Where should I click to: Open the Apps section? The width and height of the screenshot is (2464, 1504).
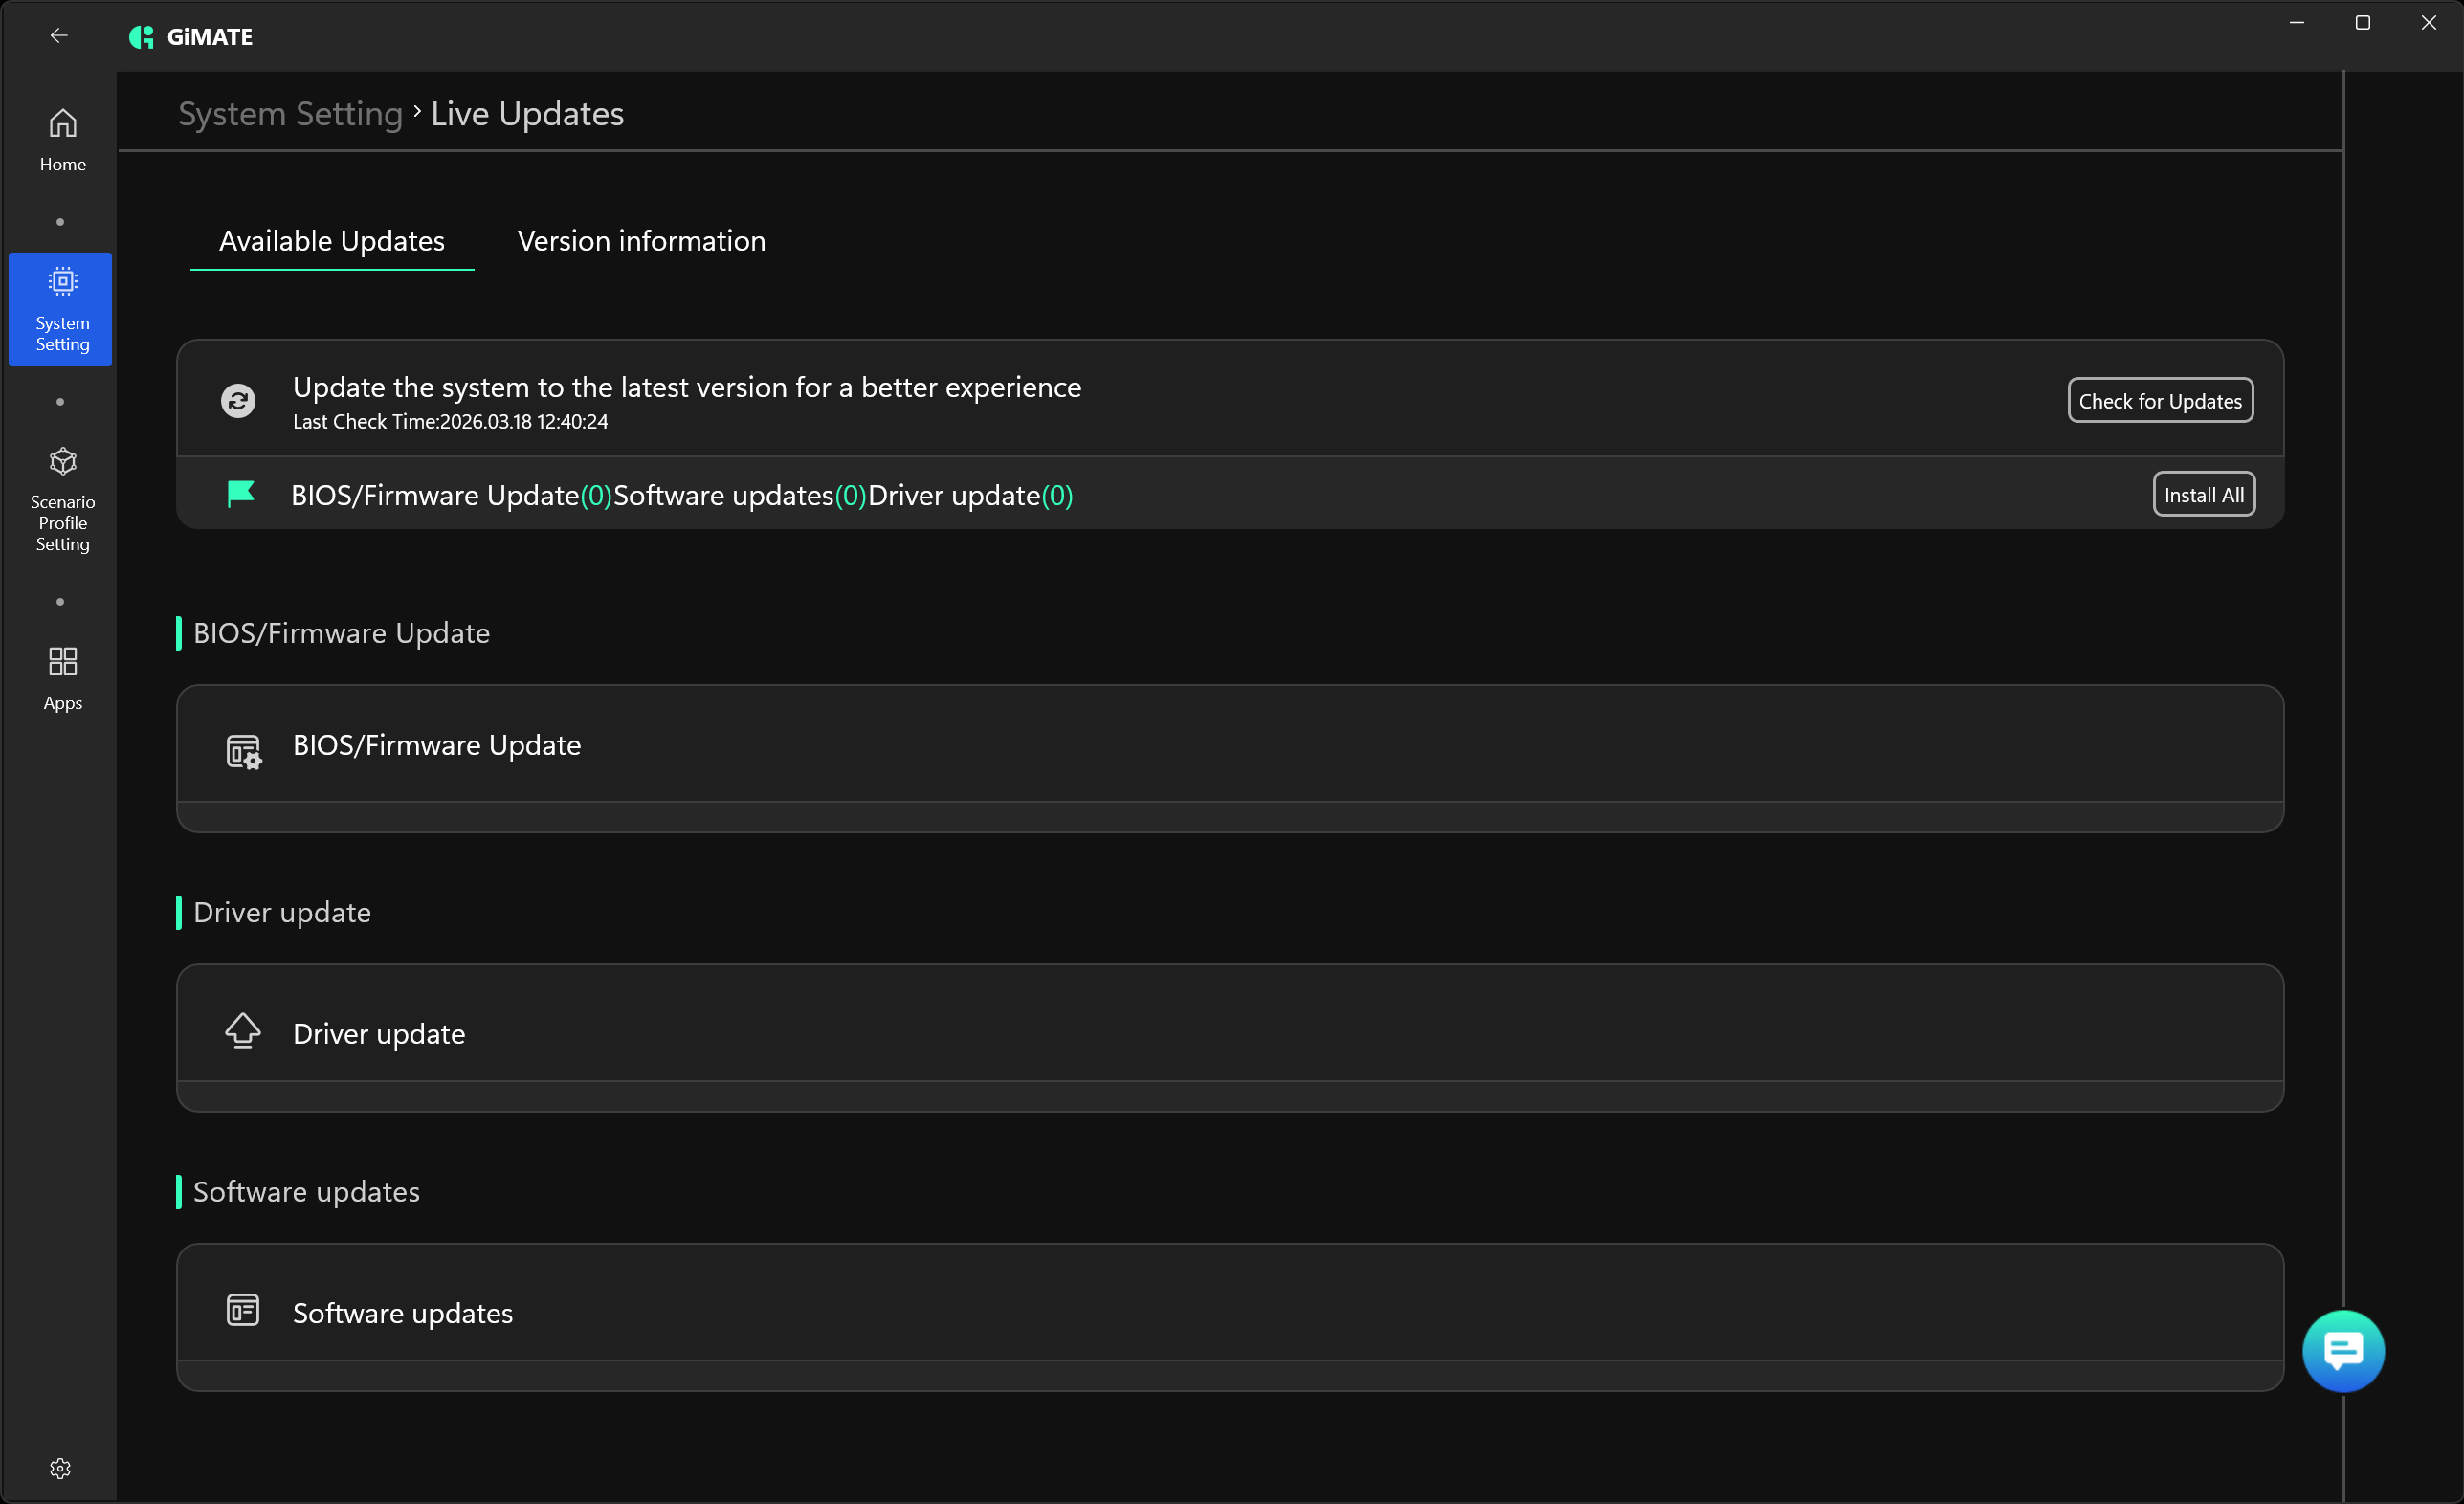click(x=62, y=678)
